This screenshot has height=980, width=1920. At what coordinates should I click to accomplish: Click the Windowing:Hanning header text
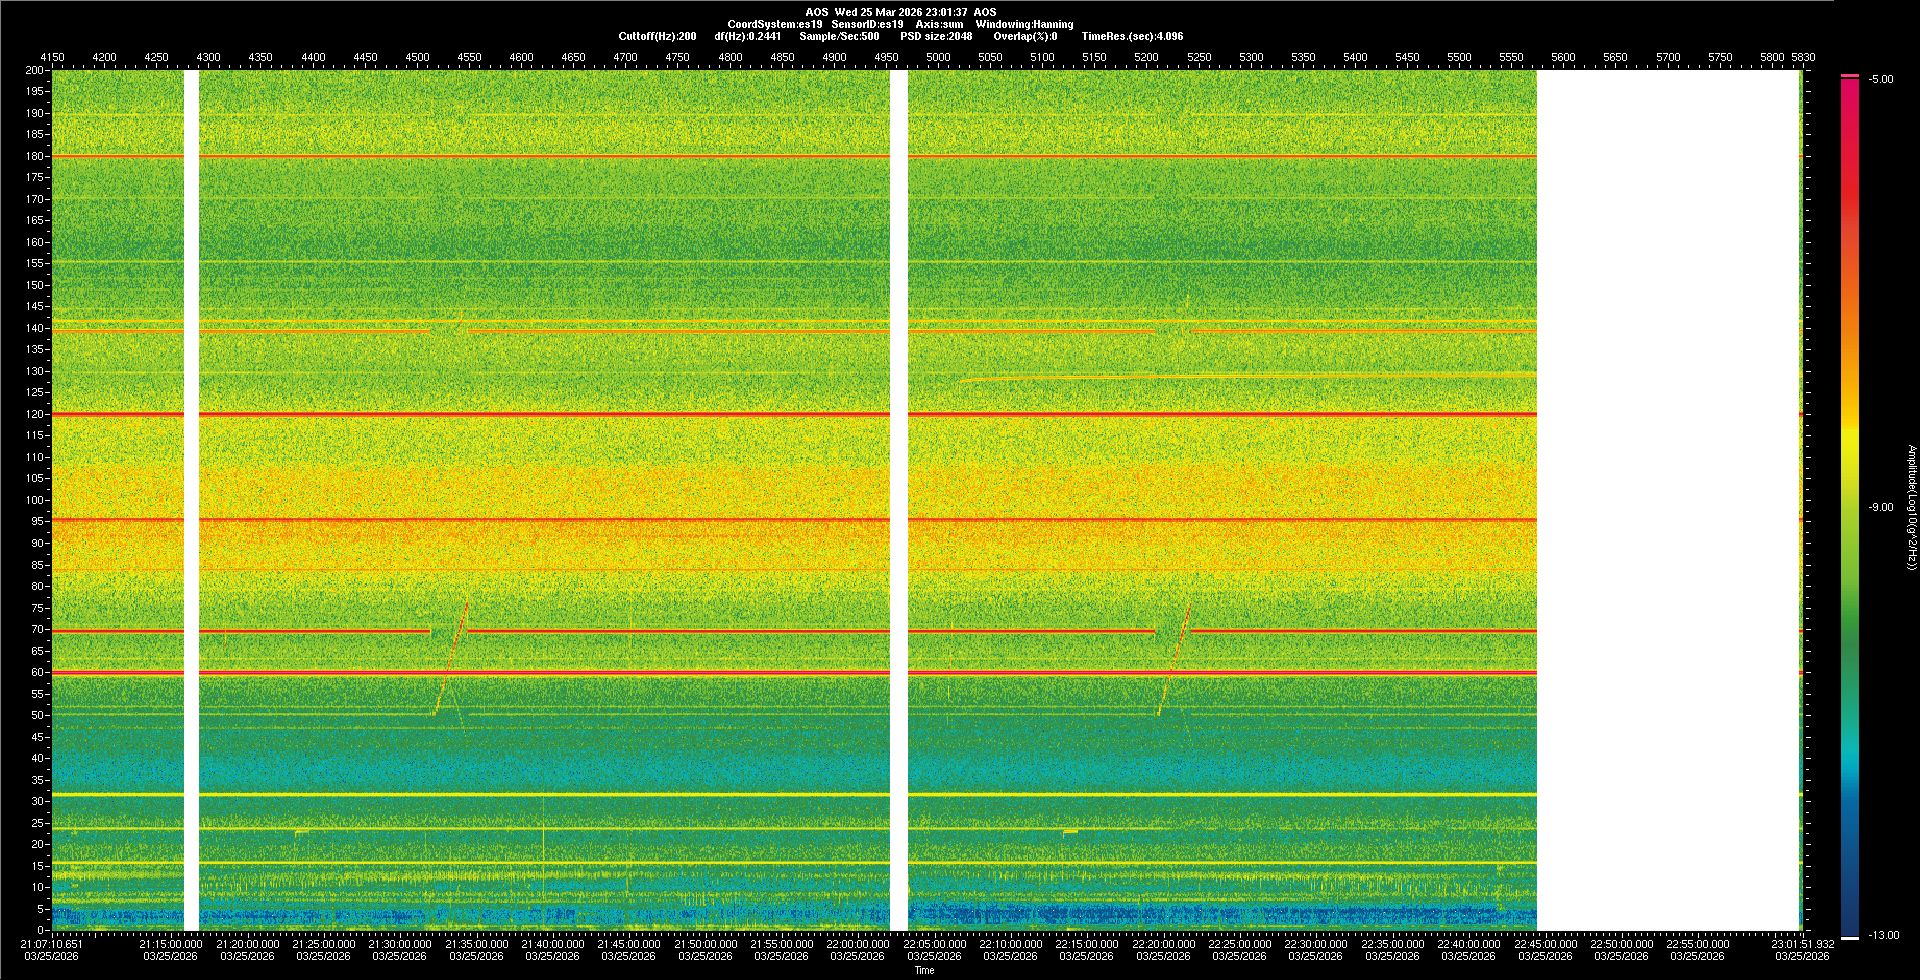[x=1024, y=24]
